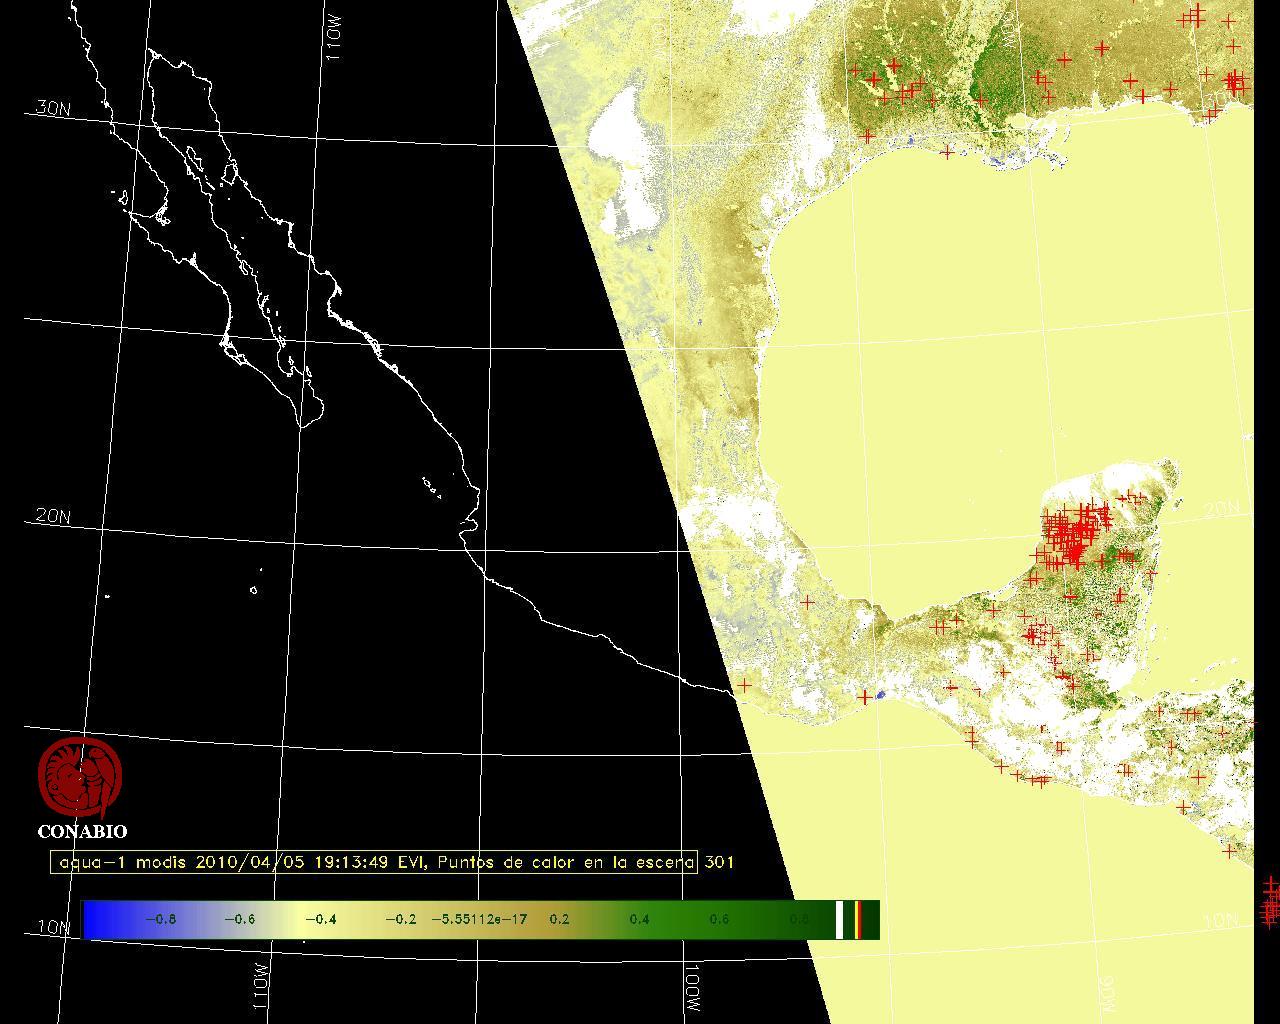Click the red crosses outside the map's right edge
Image resolution: width=1280 pixels, height=1024 pixels.
click(1270, 900)
